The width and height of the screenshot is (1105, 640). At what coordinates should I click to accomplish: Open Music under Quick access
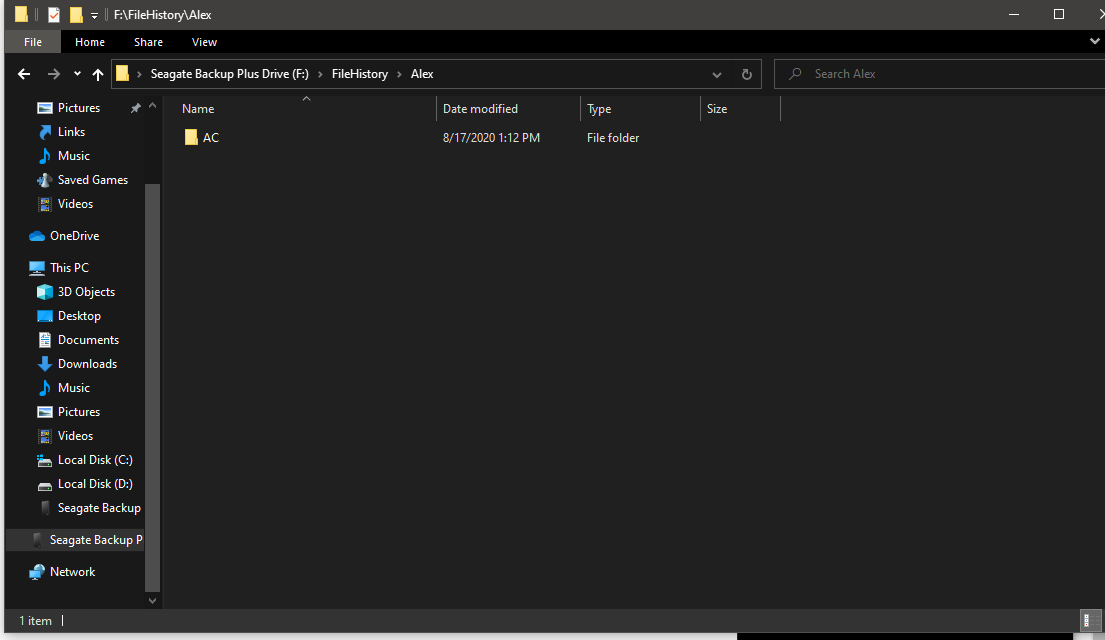(73, 156)
